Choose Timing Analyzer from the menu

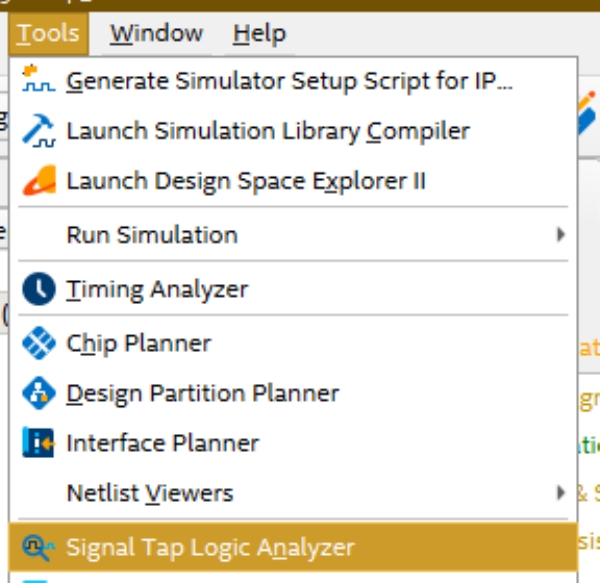[x=157, y=290]
